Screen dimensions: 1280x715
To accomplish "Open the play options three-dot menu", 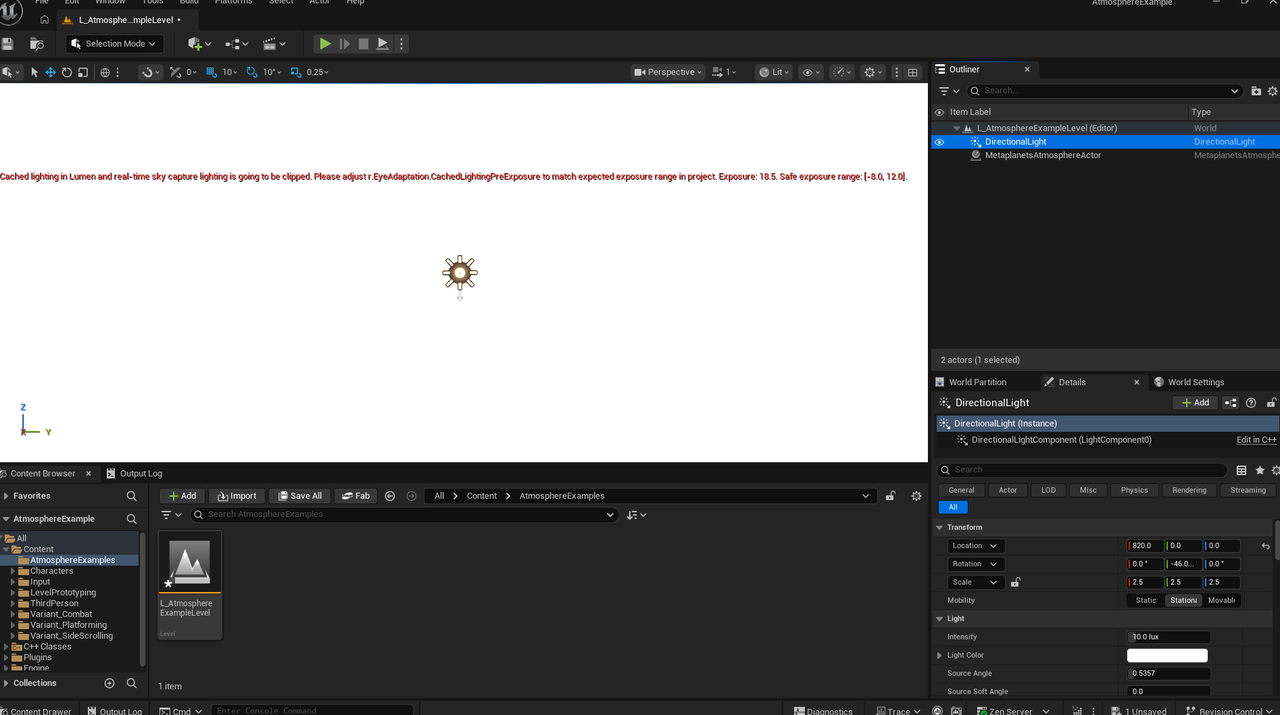I will coord(401,44).
